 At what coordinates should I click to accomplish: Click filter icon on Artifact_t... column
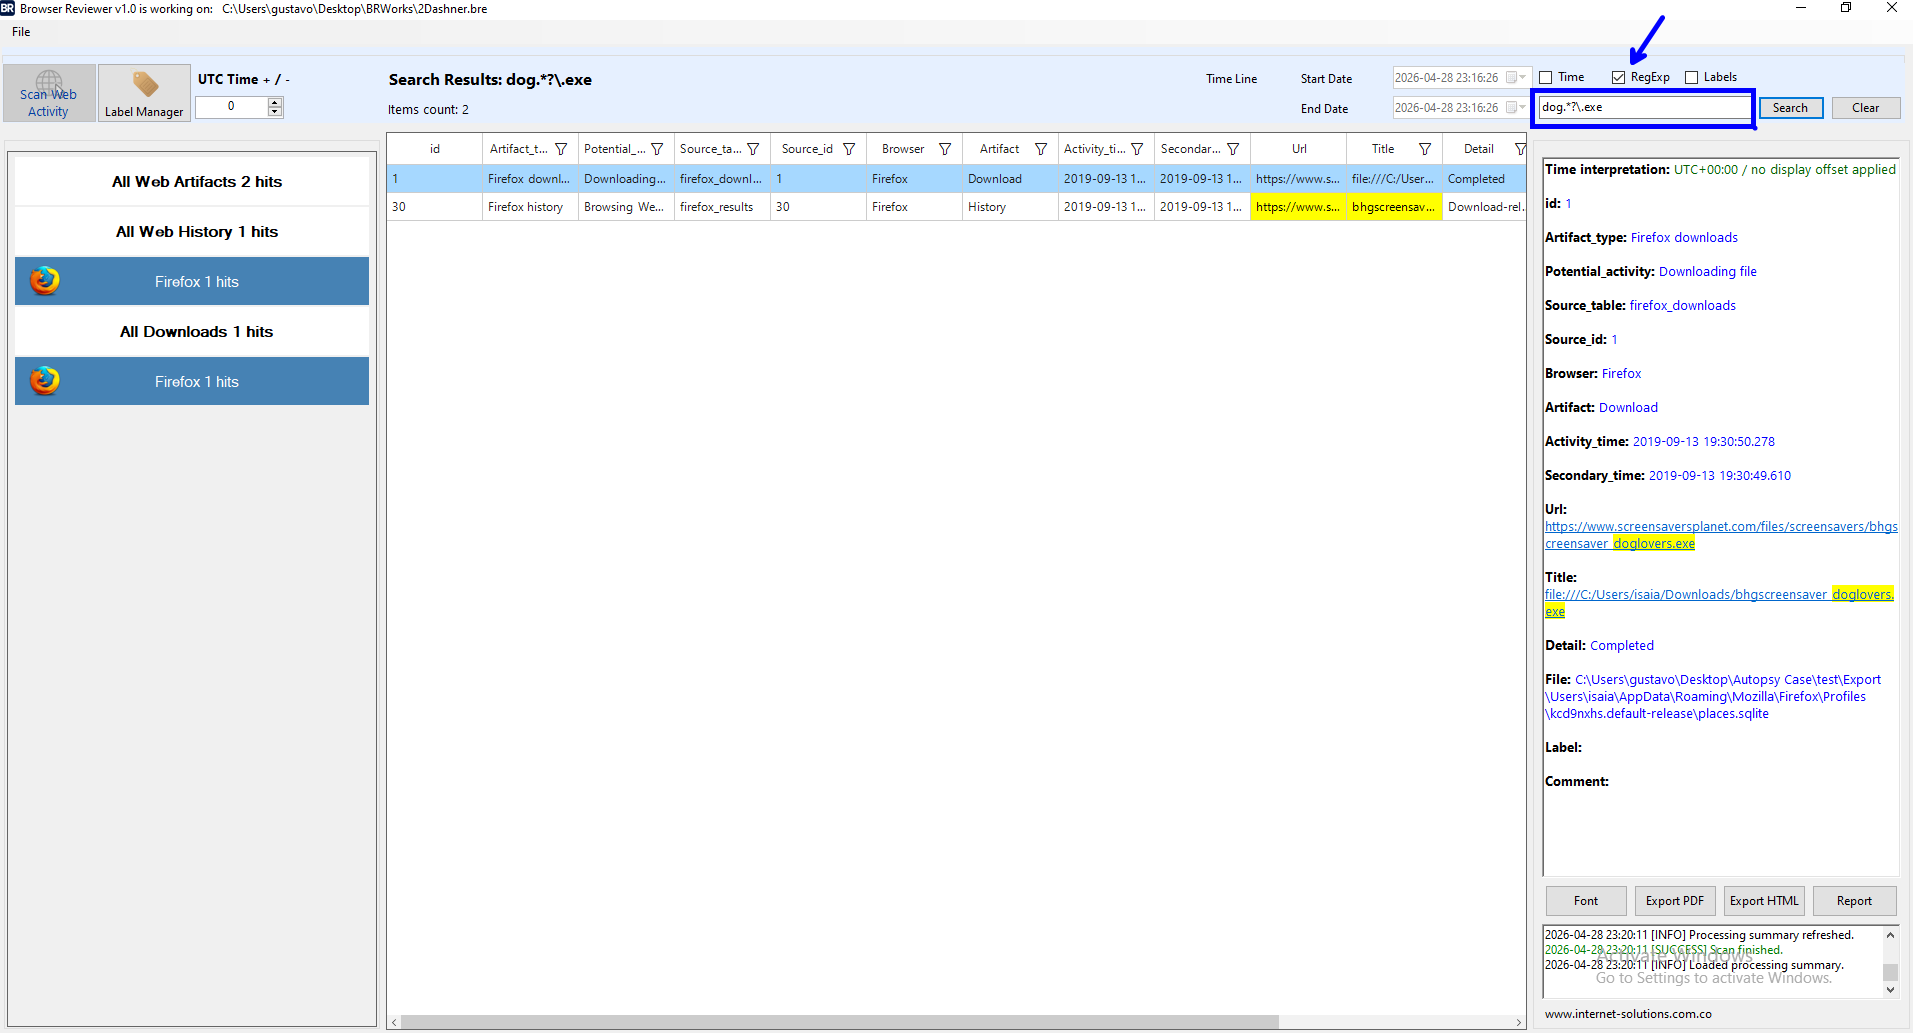point(561,149)
